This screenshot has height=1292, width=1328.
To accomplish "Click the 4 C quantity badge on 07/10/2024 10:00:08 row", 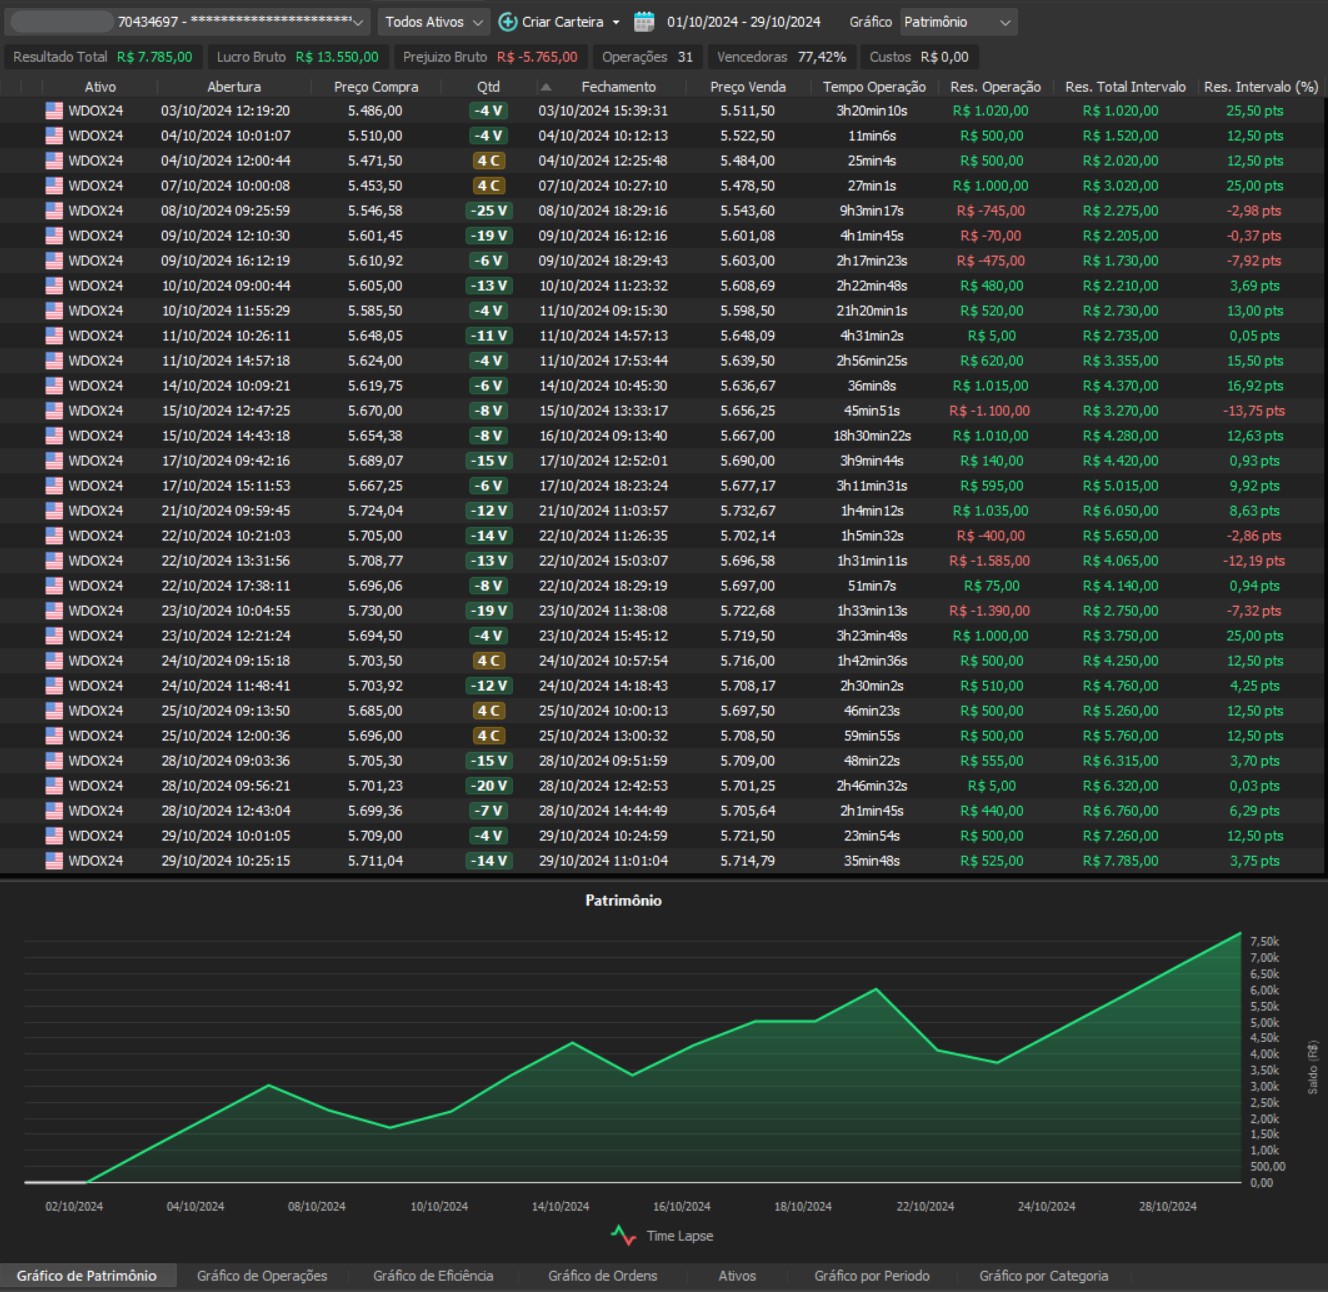I will (x=489, y=186).
